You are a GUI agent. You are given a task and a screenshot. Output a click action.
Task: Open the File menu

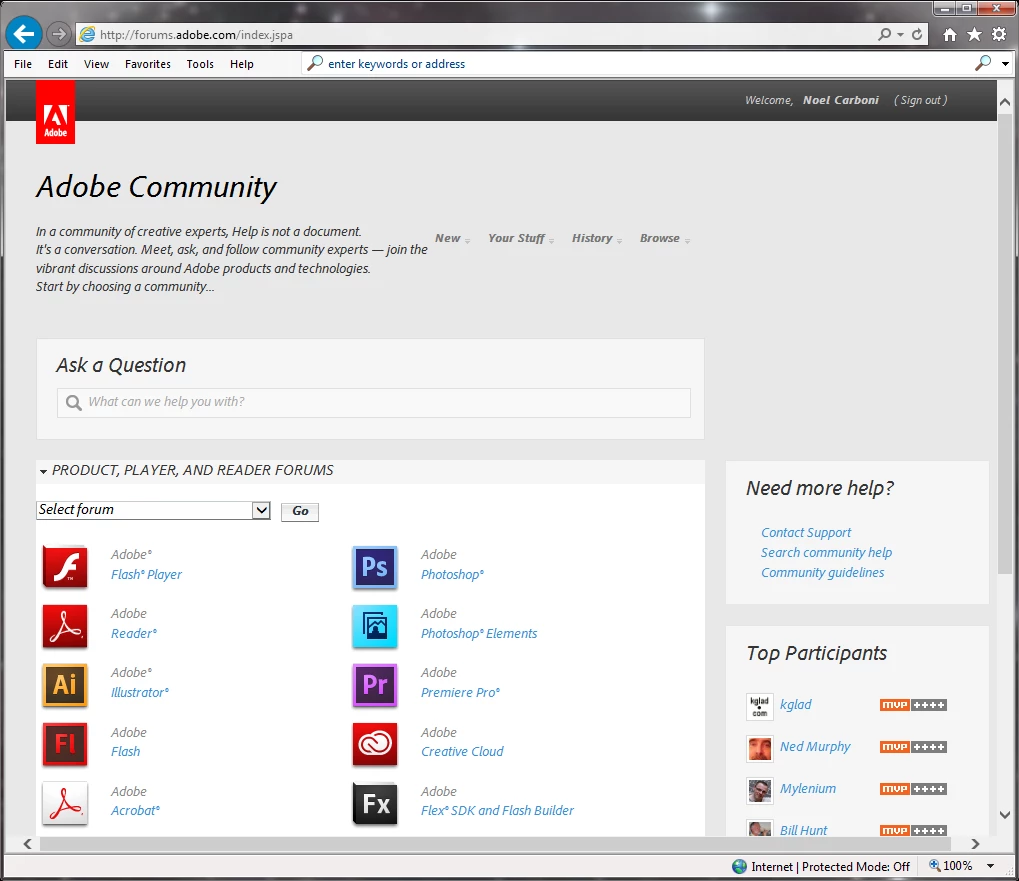click(x=23, y=64)
